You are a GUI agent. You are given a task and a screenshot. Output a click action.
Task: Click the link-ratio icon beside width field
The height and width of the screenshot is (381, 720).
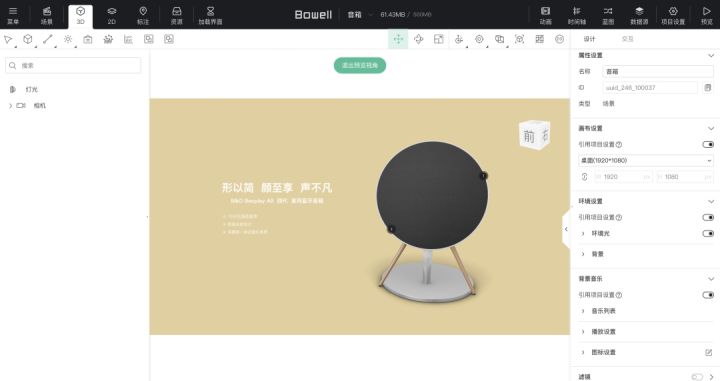tap(585, 177)
